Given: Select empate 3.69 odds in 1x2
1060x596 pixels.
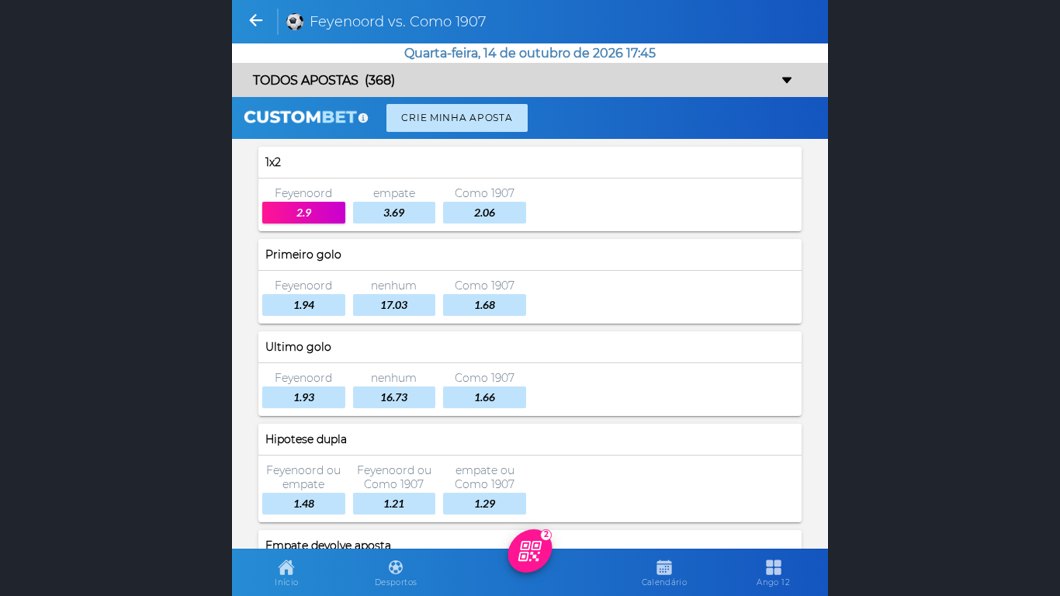Looking at the screenshot, I should point(394,213).
